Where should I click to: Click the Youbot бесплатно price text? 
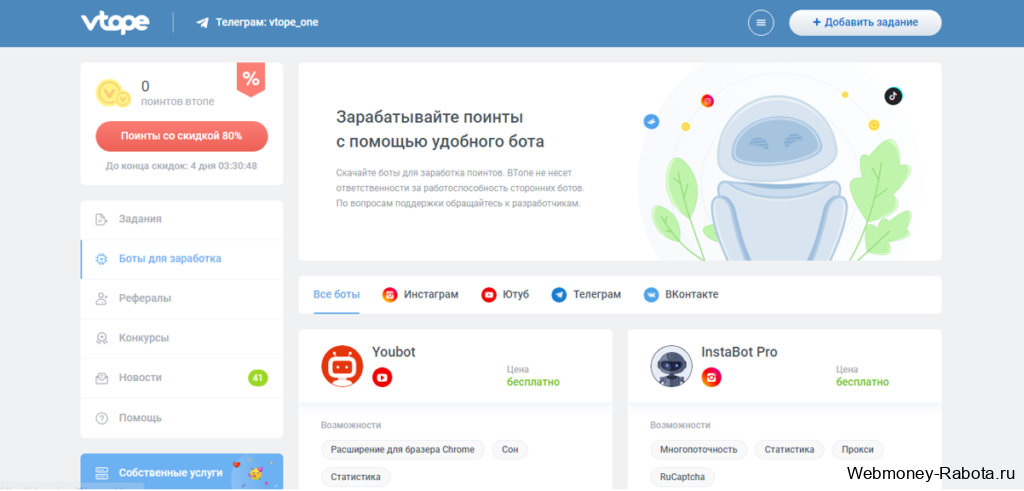(x=533, y=382)
